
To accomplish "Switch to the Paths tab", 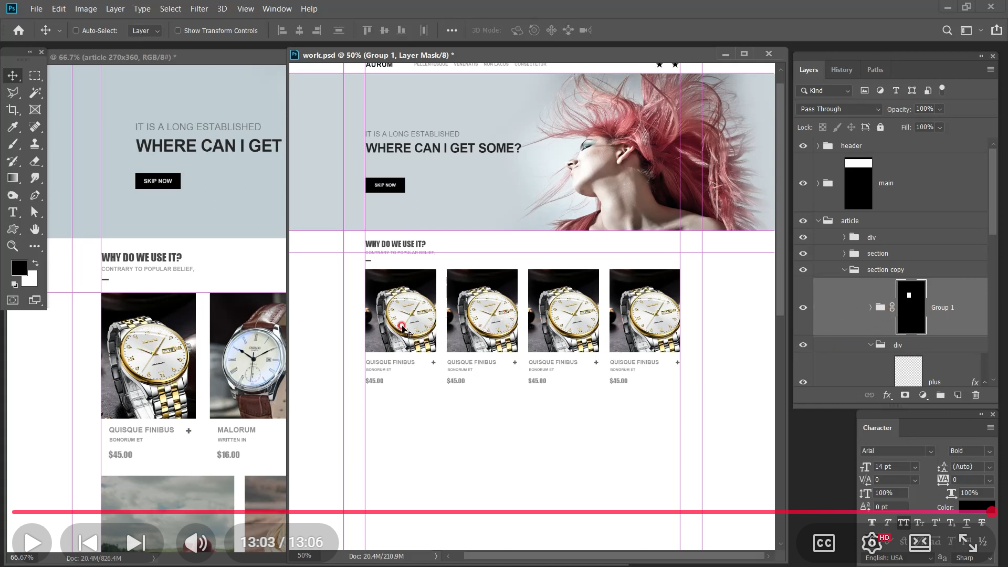I will click(x=875, y=69).
